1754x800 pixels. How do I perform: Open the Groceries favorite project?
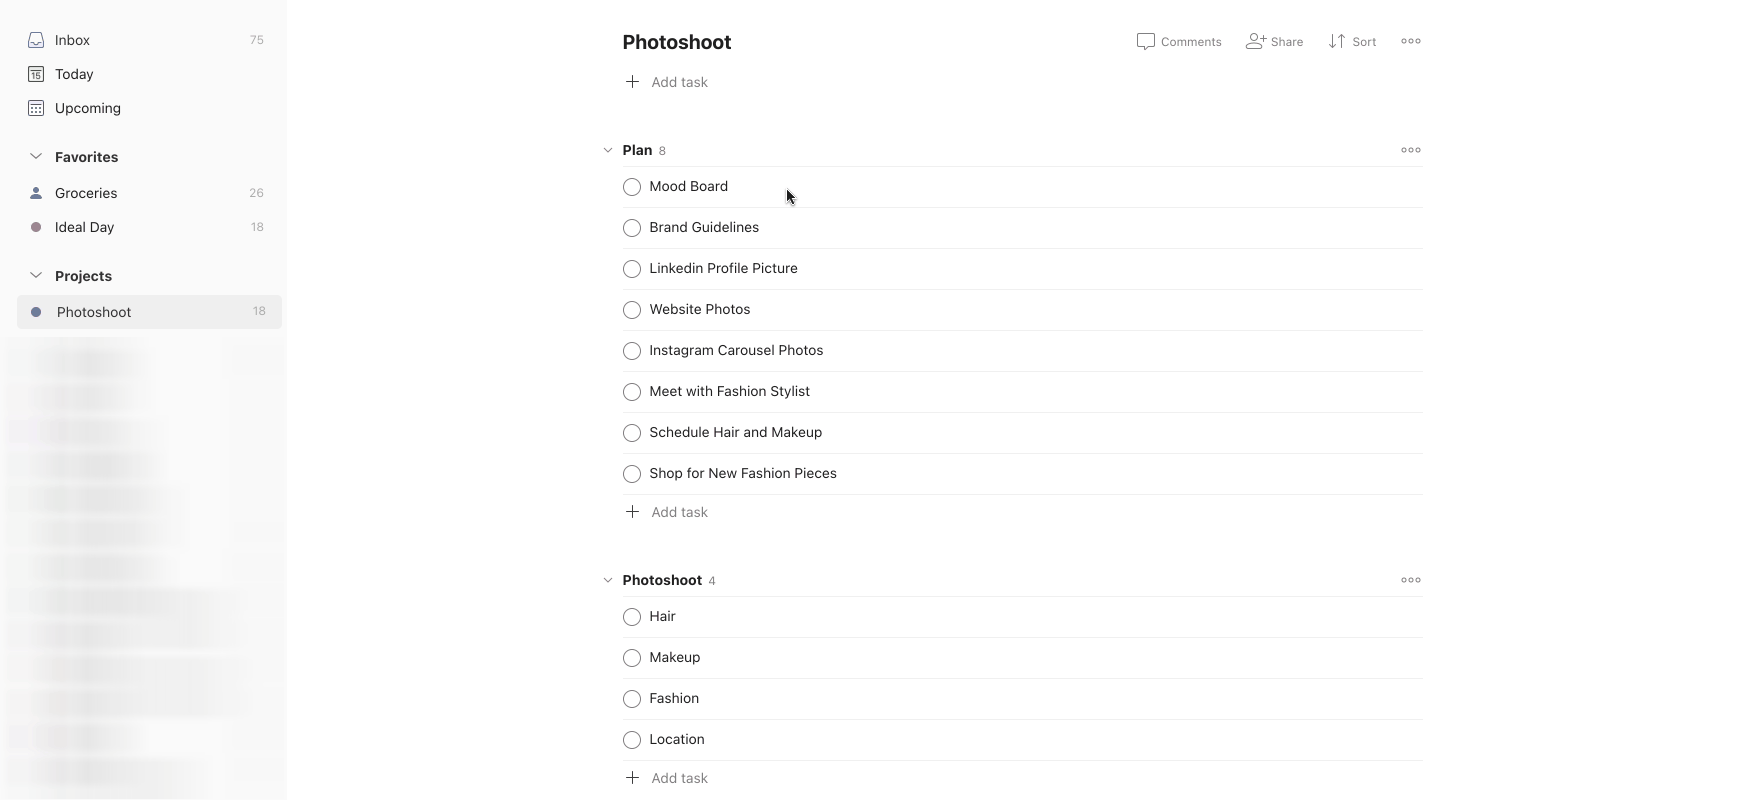pyautogui.click(x=86, y=193)
